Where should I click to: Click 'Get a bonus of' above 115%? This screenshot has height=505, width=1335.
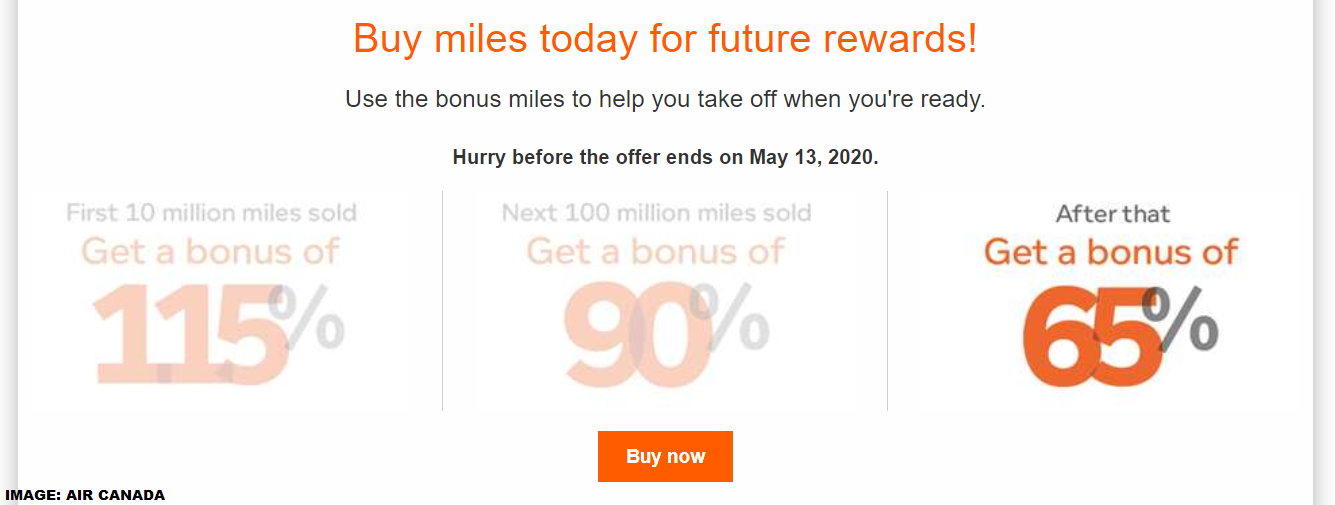pyautogui.click(x=211, y=251)
